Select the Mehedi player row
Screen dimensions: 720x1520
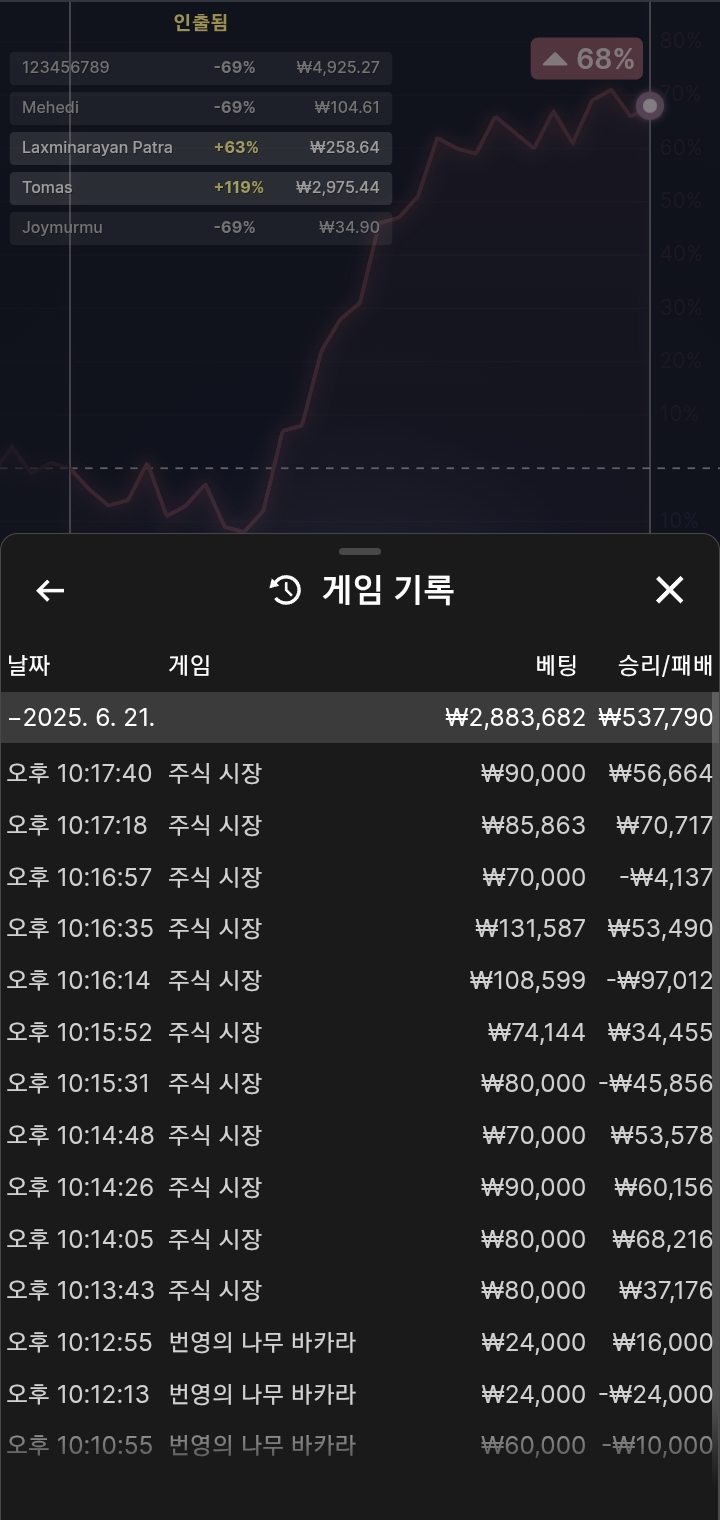click(x=201, y=108)
